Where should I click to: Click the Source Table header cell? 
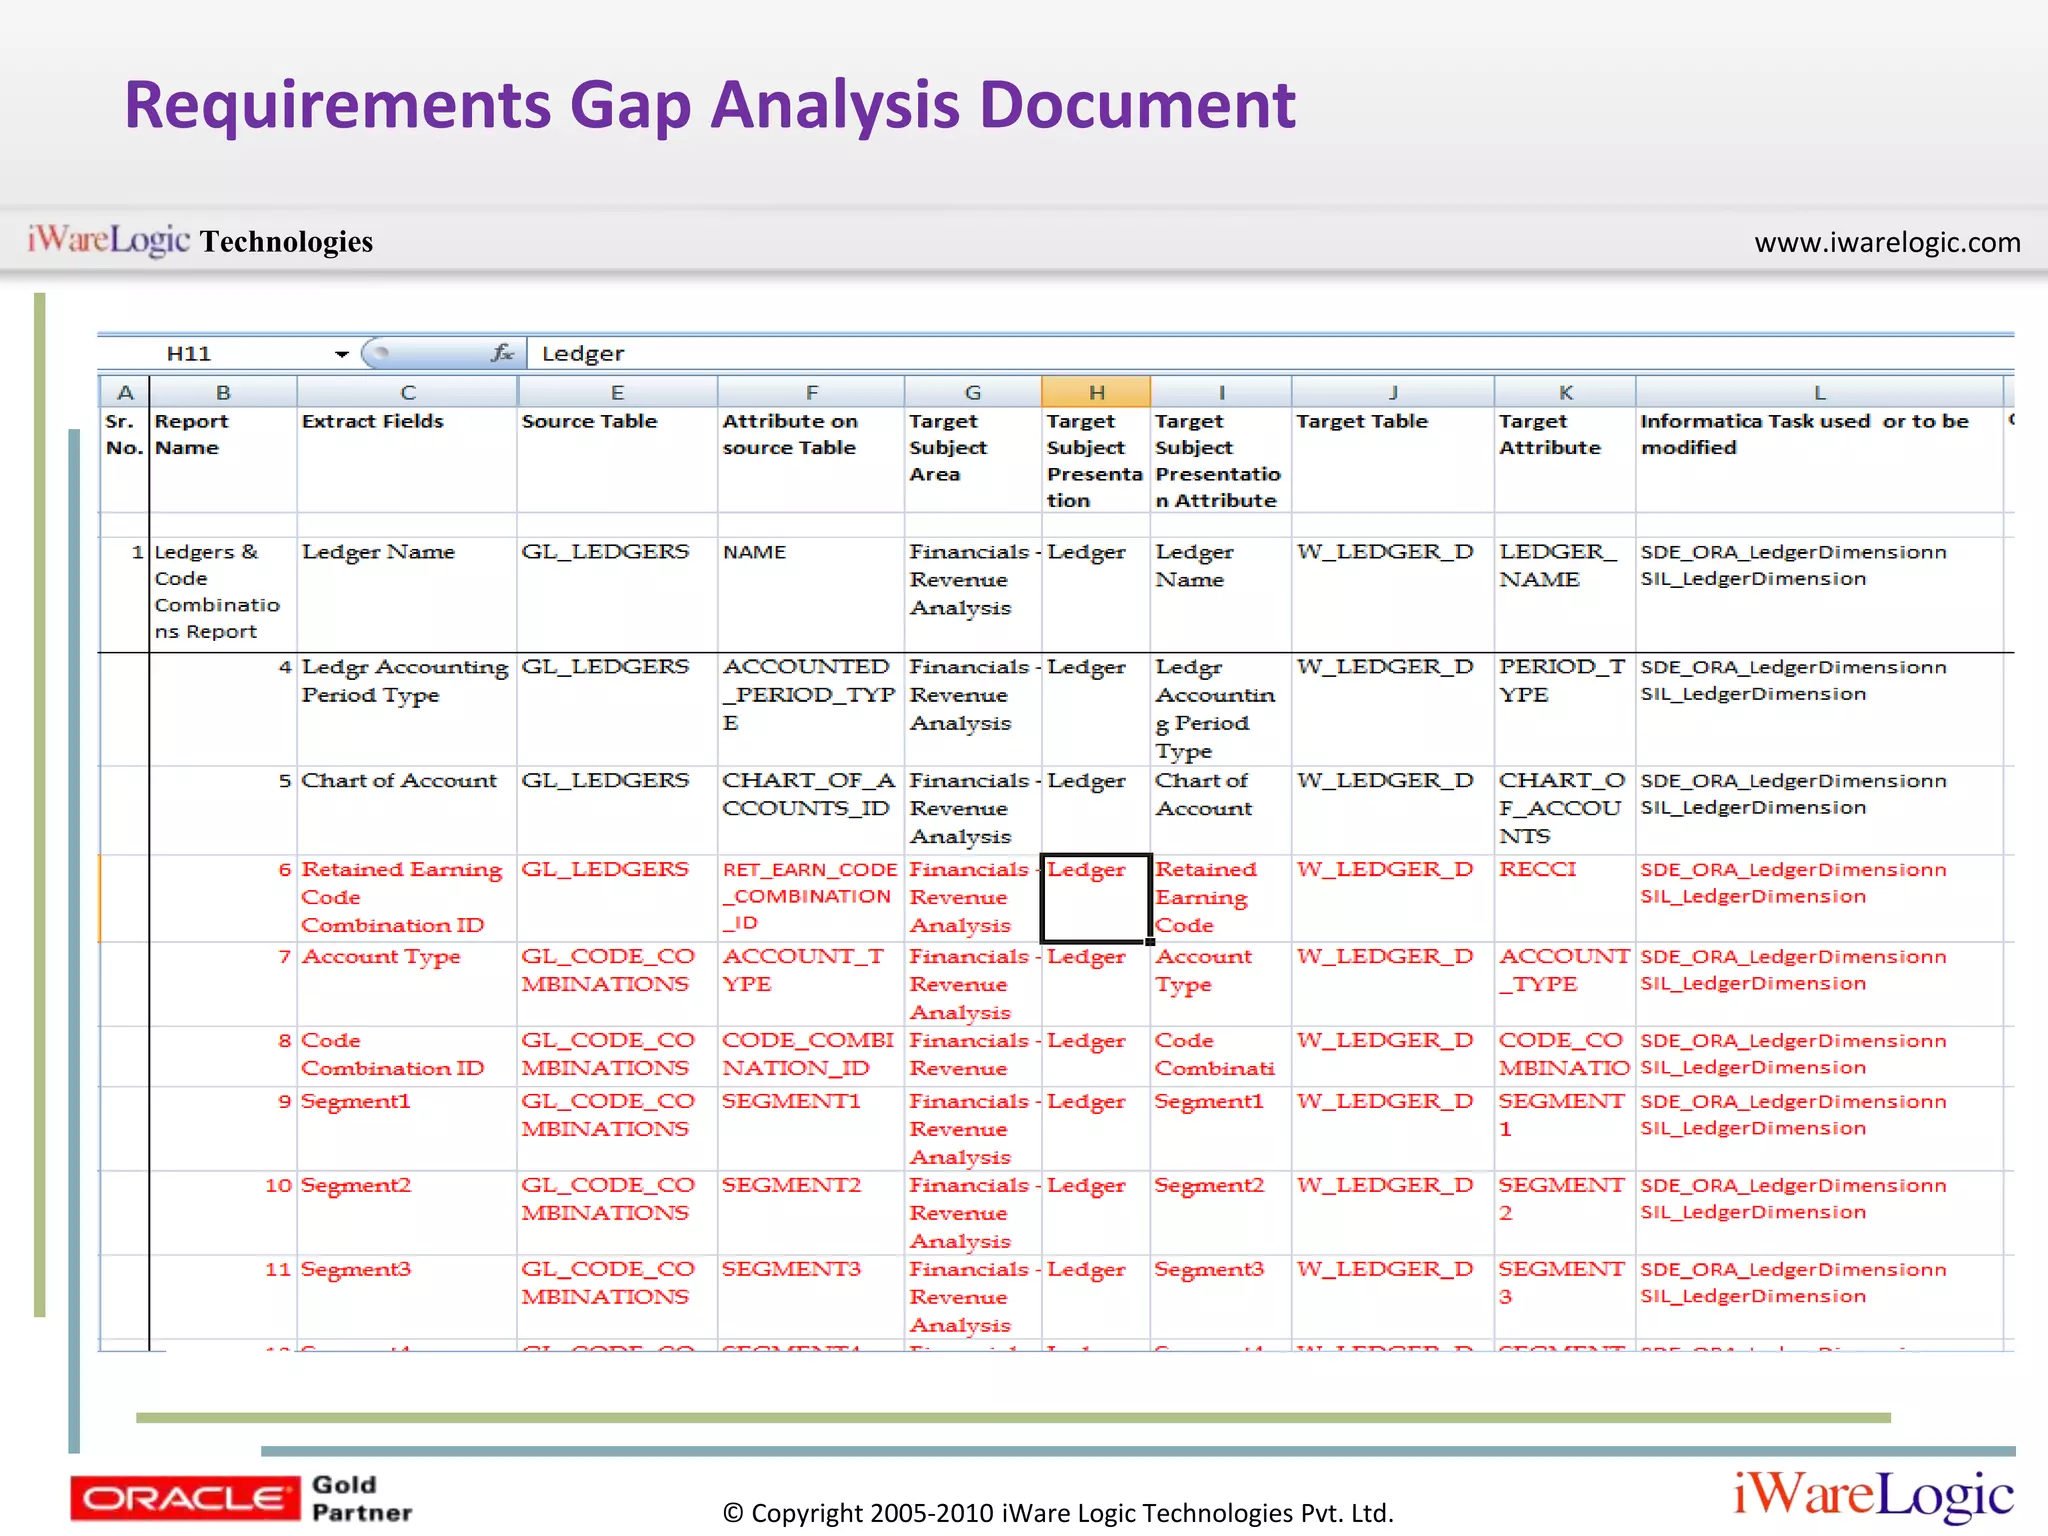point(617,460)
